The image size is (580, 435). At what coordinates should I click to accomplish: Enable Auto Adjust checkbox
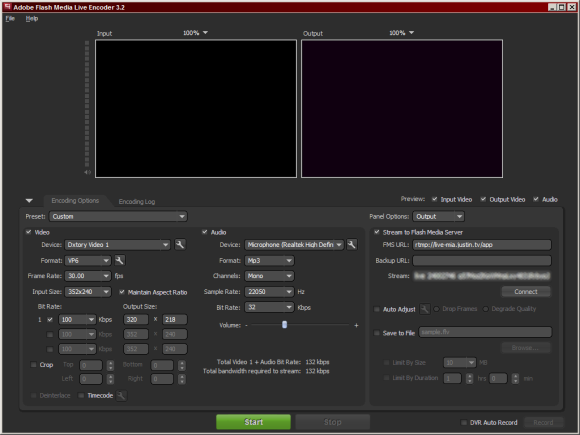coord(377,309)
